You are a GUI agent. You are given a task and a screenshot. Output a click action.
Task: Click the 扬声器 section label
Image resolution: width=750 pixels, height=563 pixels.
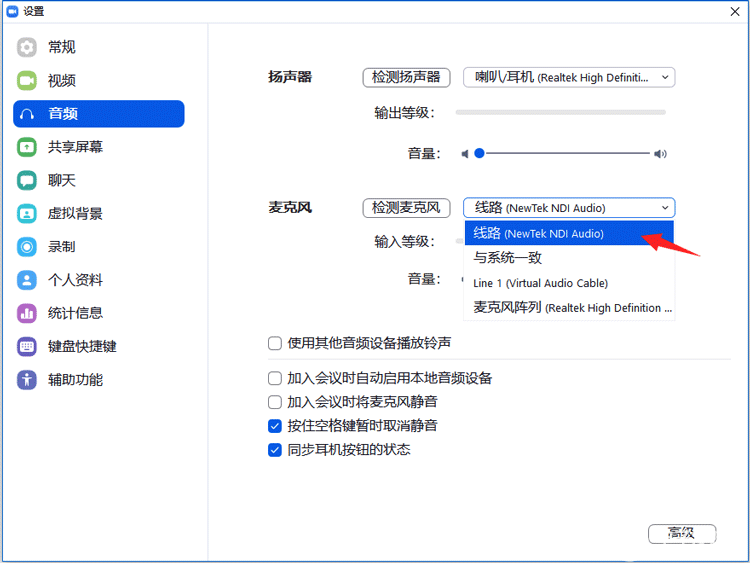(290, 77)
